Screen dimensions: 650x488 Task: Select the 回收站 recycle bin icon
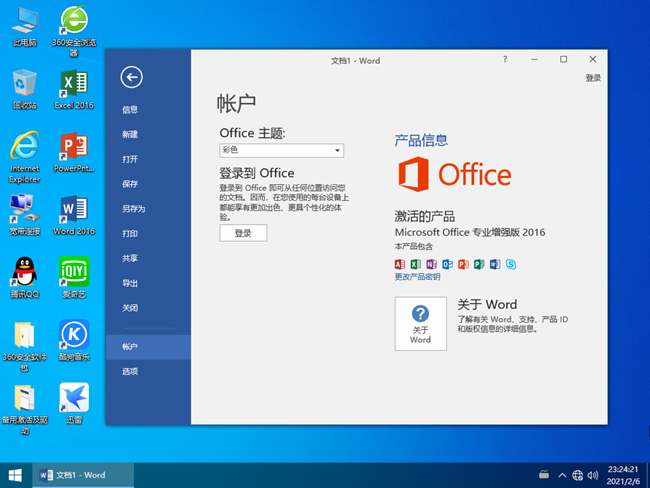pyautogui.click(x=24, y=89)
